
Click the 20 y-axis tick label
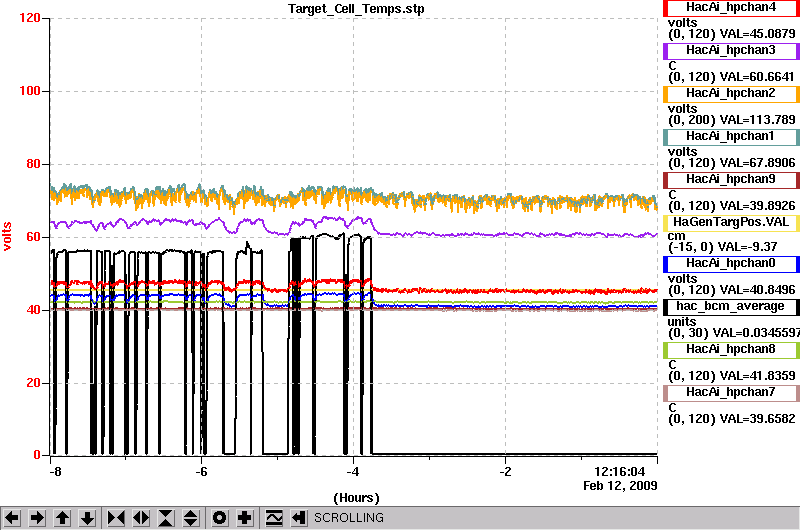33,383
